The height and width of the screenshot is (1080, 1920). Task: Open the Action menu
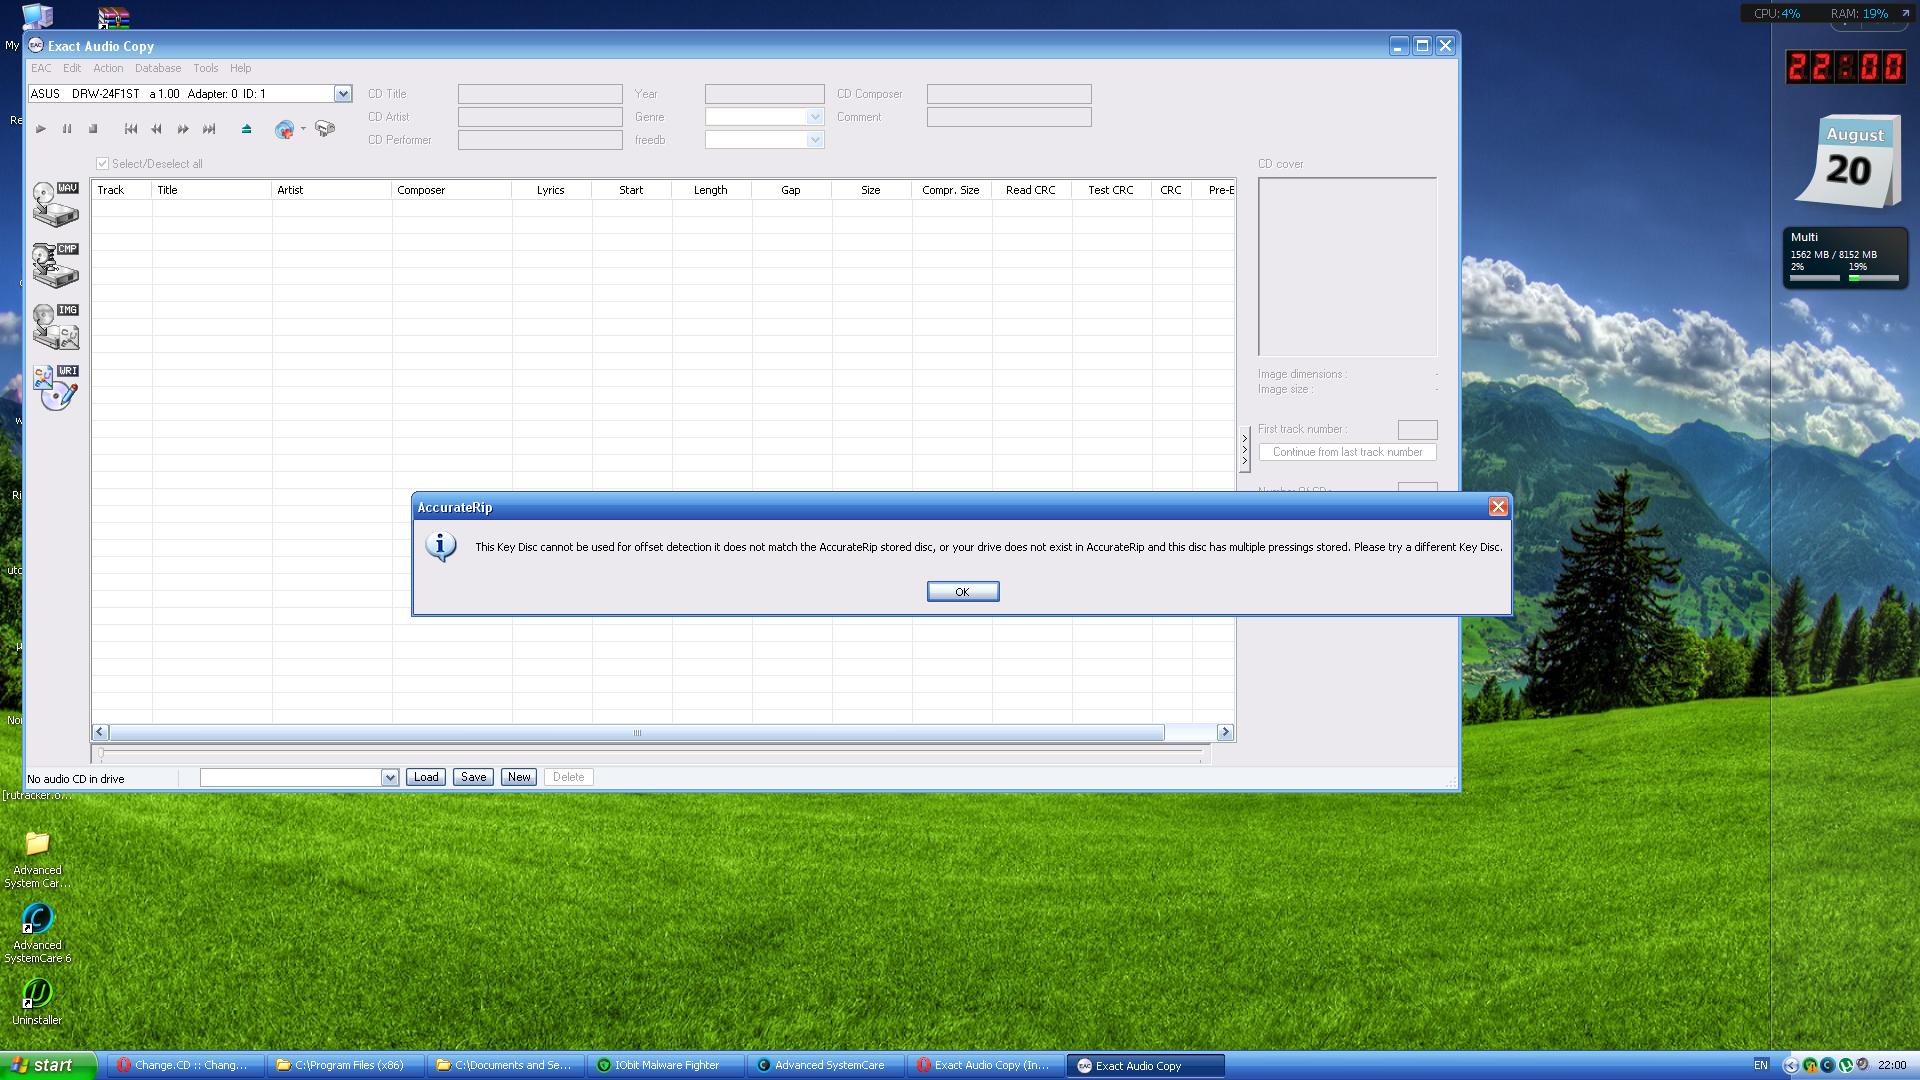click(108, 68)
